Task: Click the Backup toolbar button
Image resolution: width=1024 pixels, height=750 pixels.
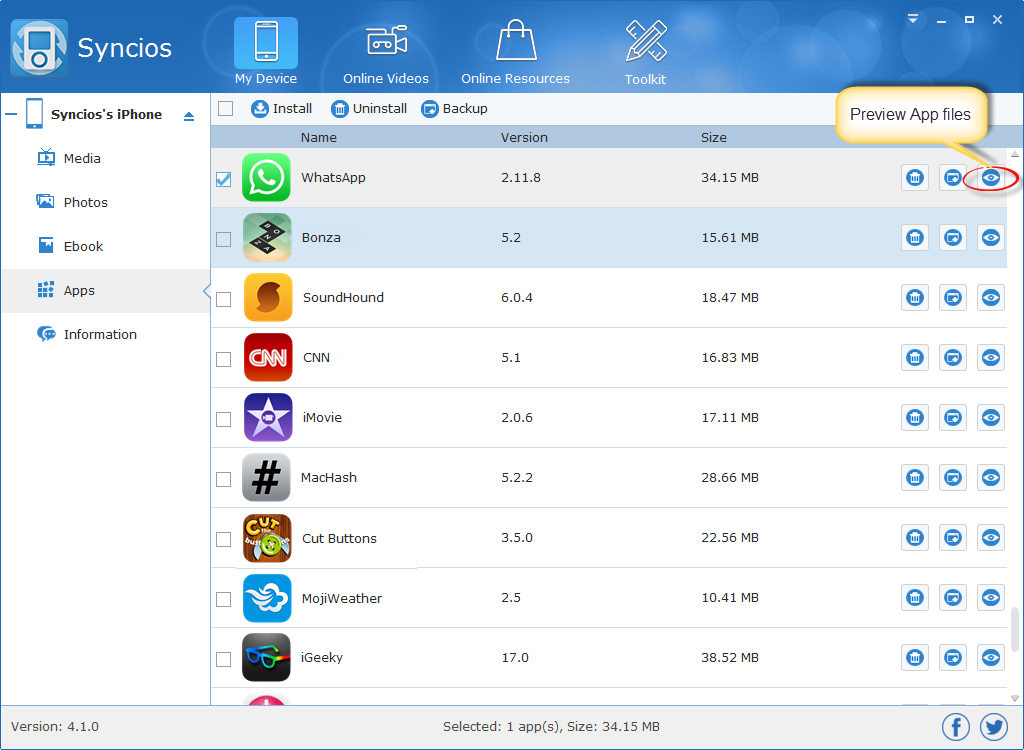Action: [455, 108]
